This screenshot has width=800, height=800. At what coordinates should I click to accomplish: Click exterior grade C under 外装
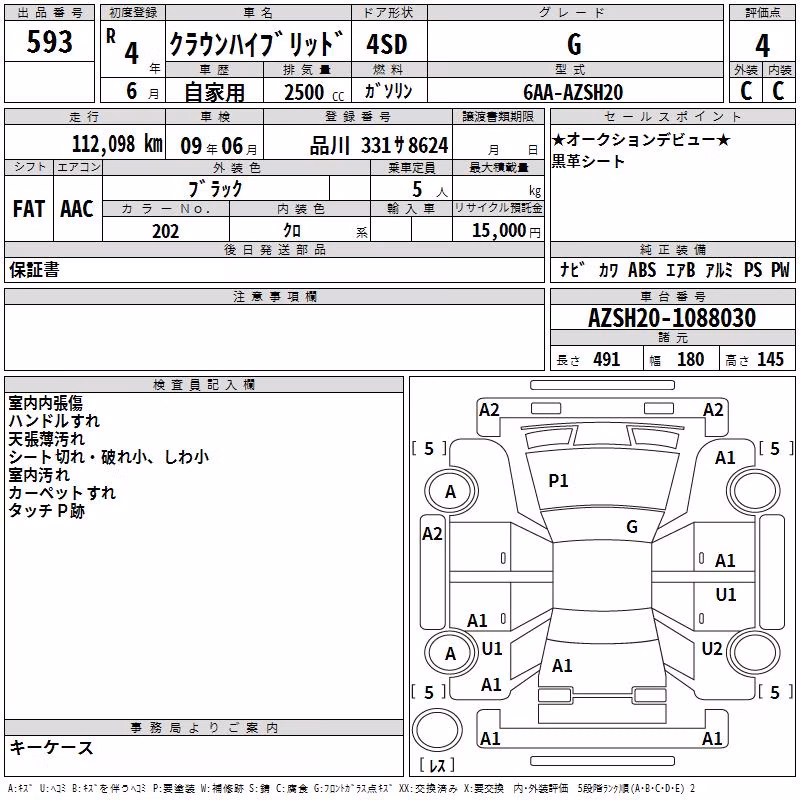coord(746,91)
